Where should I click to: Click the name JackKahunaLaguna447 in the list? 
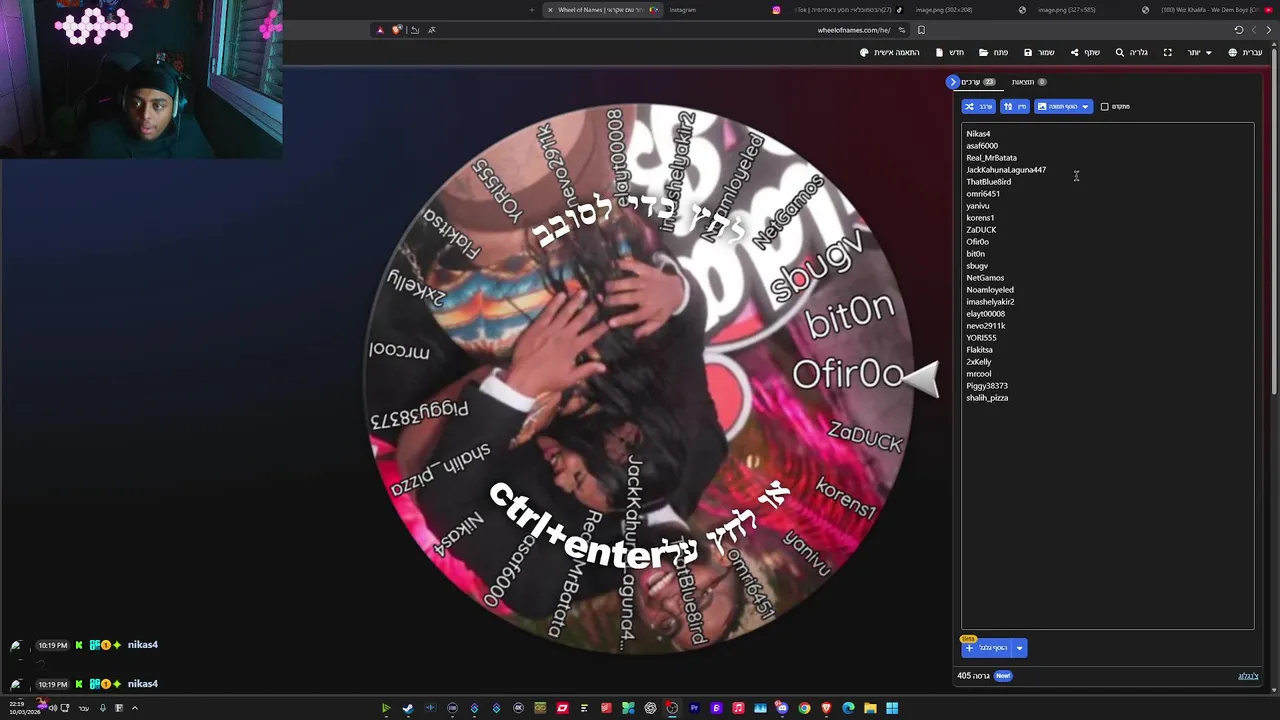click(1006, 170)
